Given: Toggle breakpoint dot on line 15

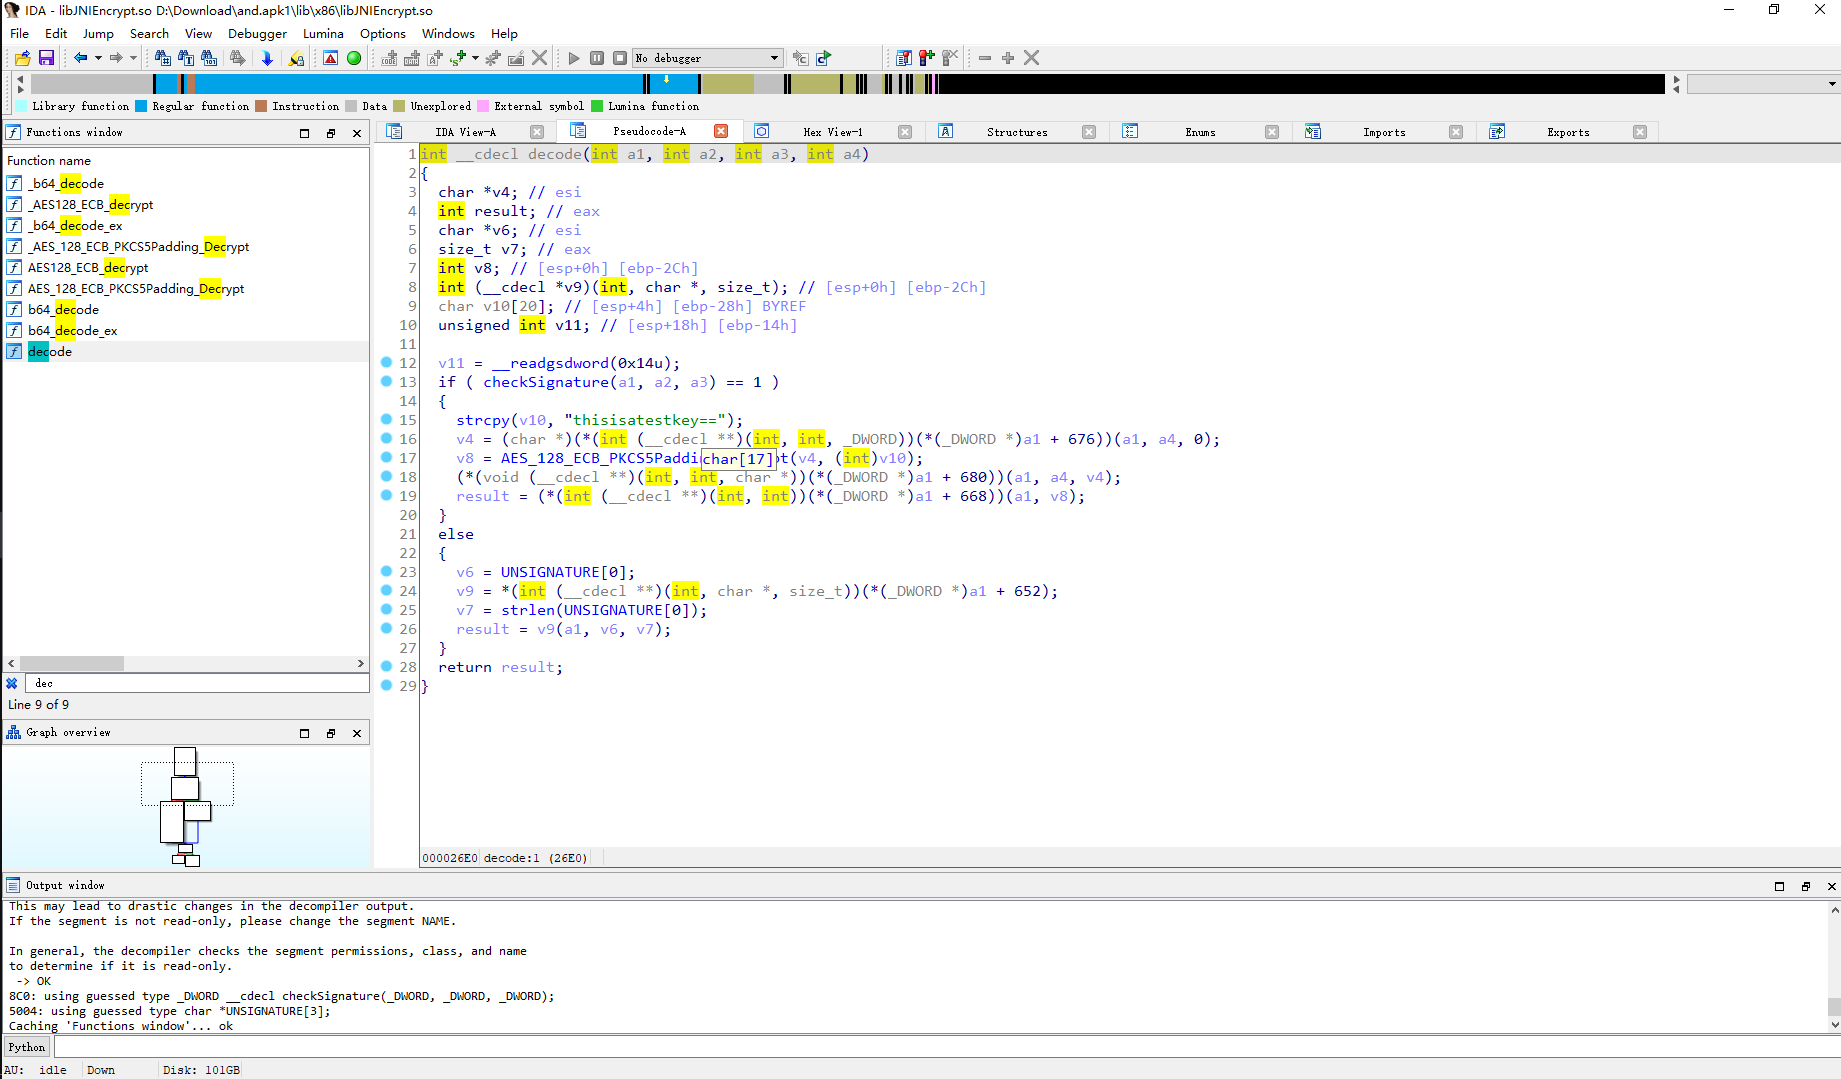Looking at the screenshot, I should point(387,420).
